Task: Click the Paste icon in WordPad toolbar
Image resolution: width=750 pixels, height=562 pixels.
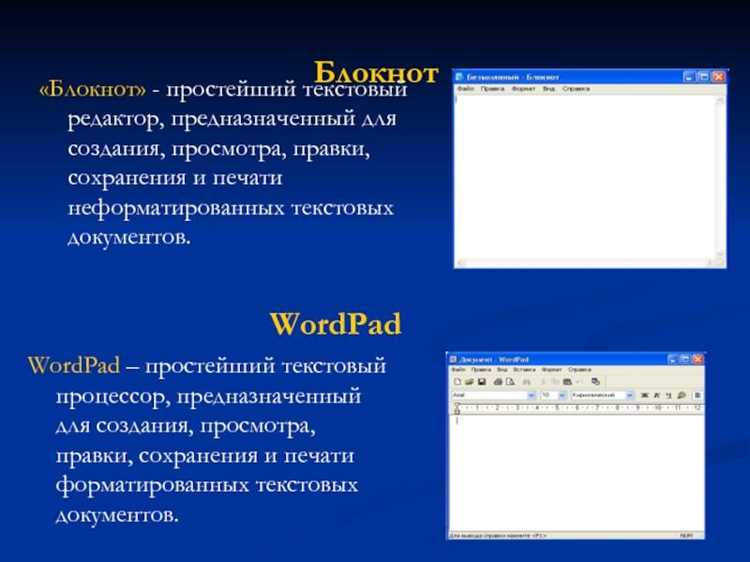Action: click(x=567, y=382)
